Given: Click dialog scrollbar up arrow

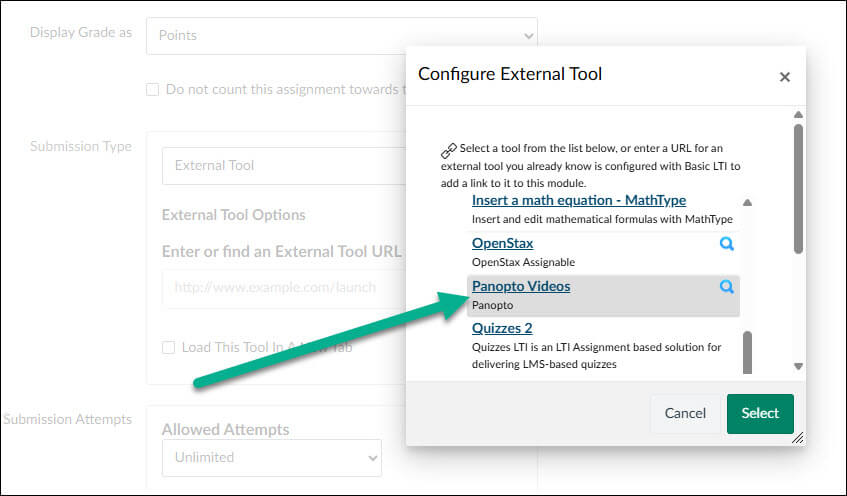Looking at the screenshot, I should (x=798, y=115).
